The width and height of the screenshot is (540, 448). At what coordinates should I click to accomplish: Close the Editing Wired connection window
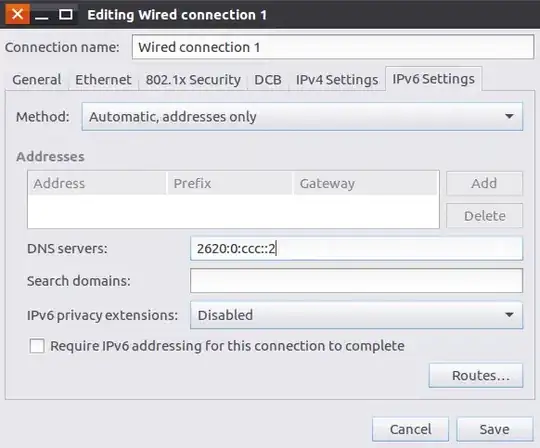coord(17,14)
